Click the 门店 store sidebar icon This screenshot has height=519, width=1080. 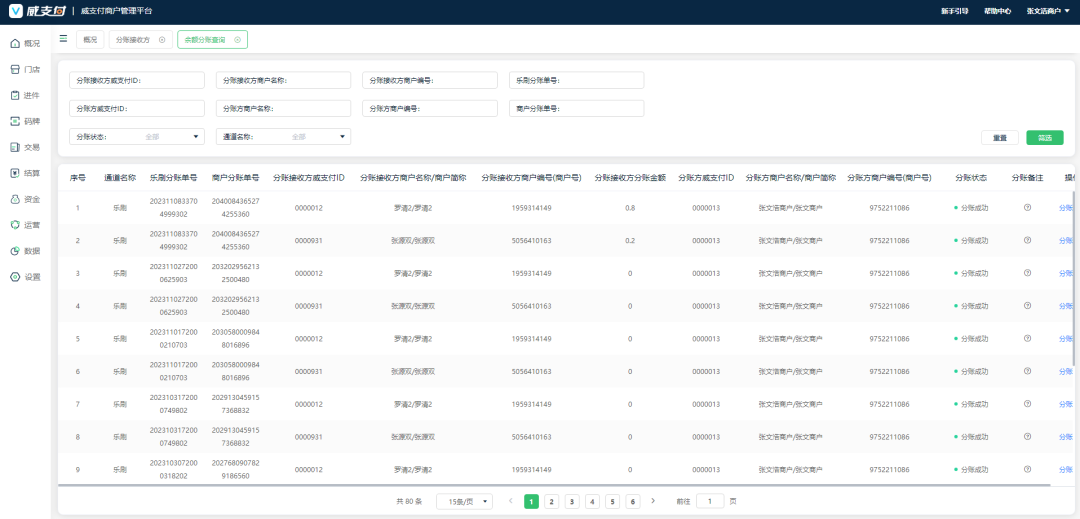point(24,69)
